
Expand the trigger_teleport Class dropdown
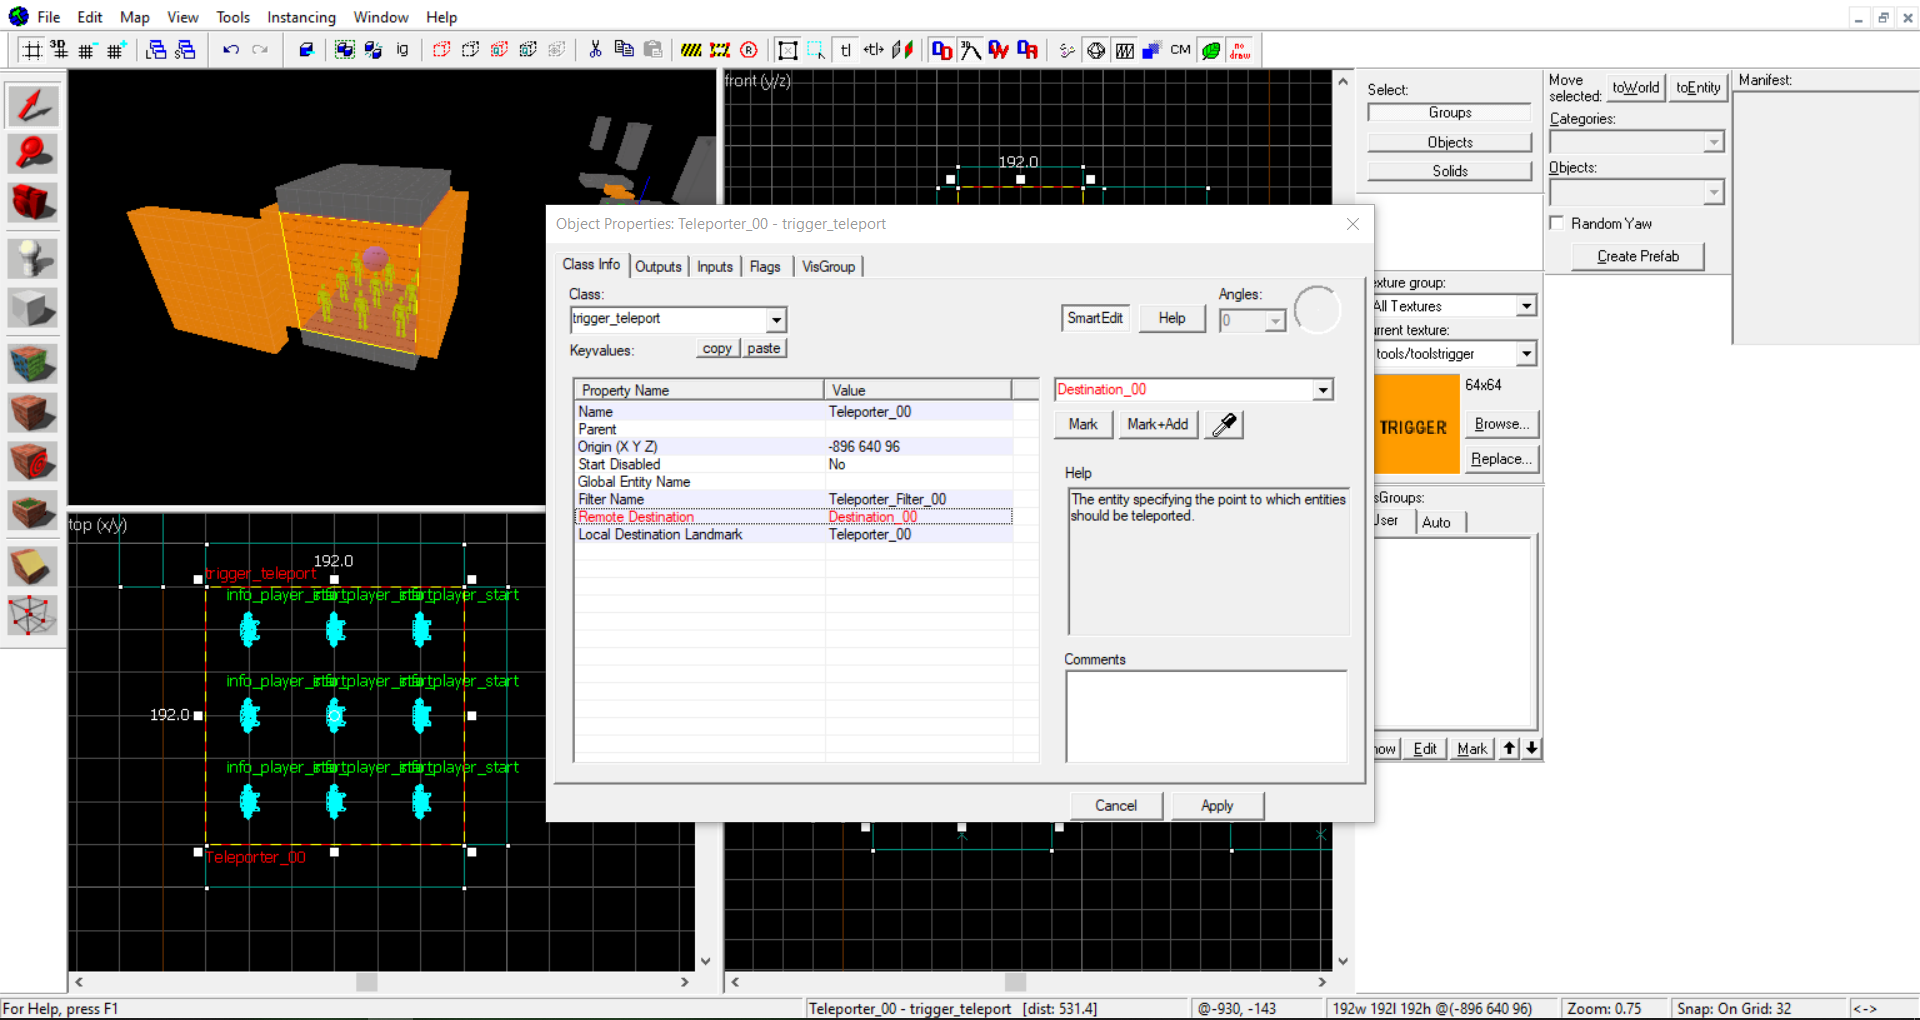(x=776, y=320)
